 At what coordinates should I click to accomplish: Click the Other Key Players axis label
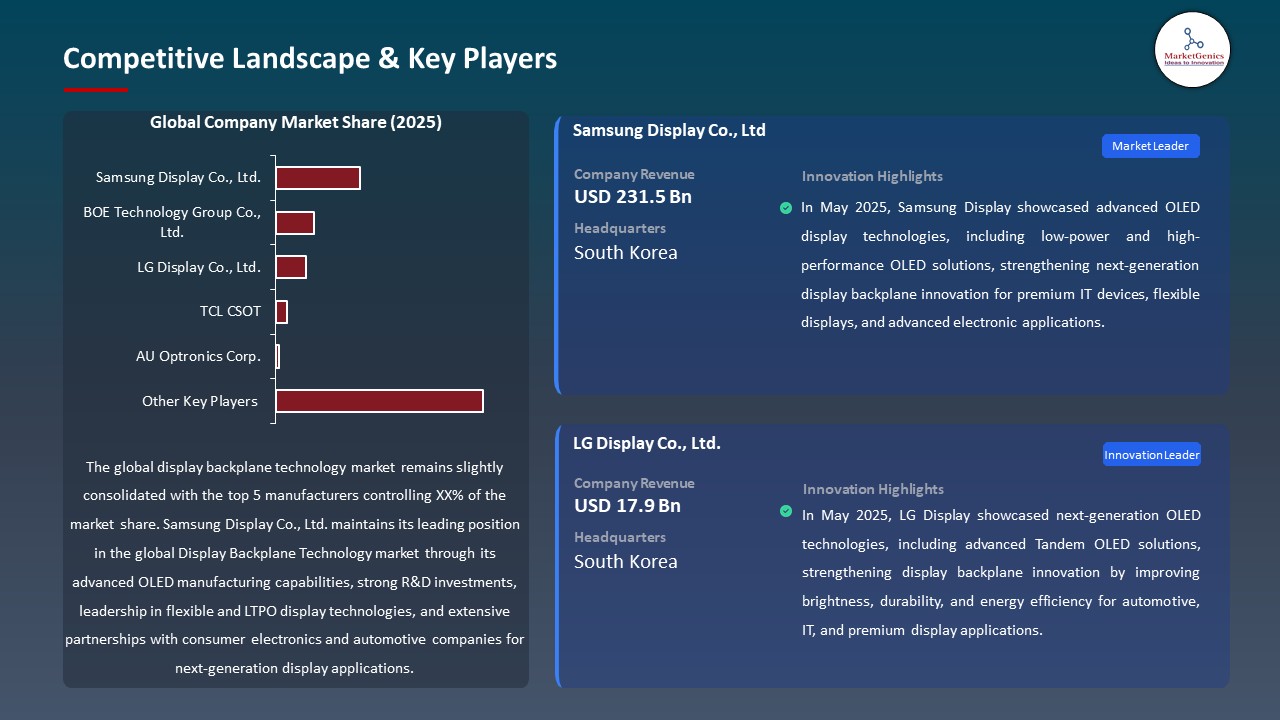pos(200,401)
